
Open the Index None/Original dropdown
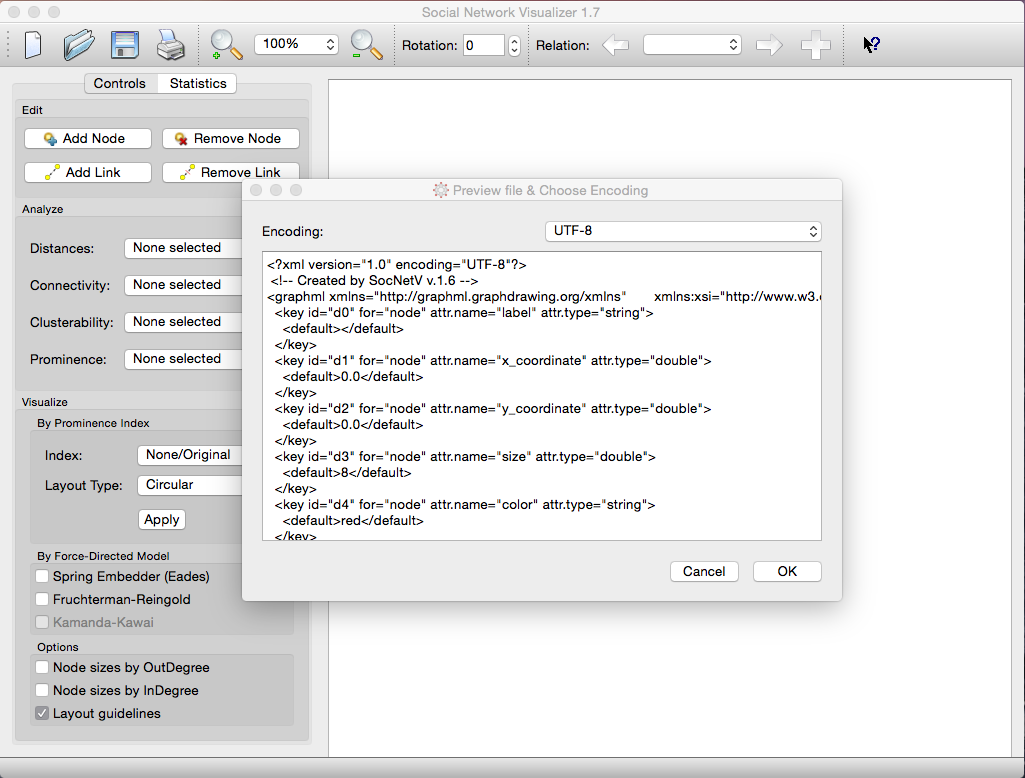click(190, 455)
